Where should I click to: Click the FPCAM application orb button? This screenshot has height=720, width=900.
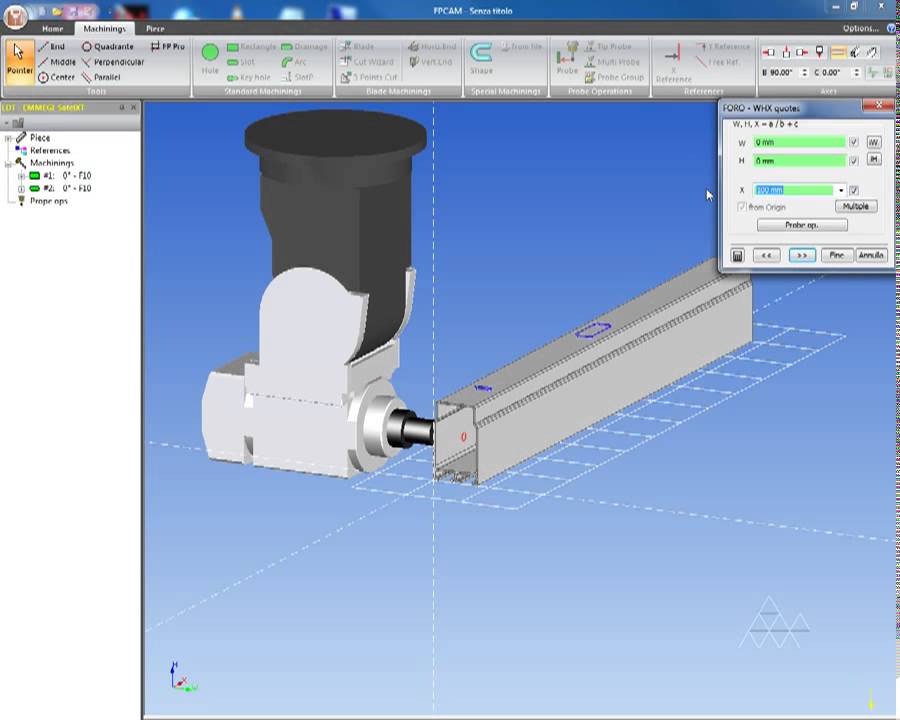15,17
